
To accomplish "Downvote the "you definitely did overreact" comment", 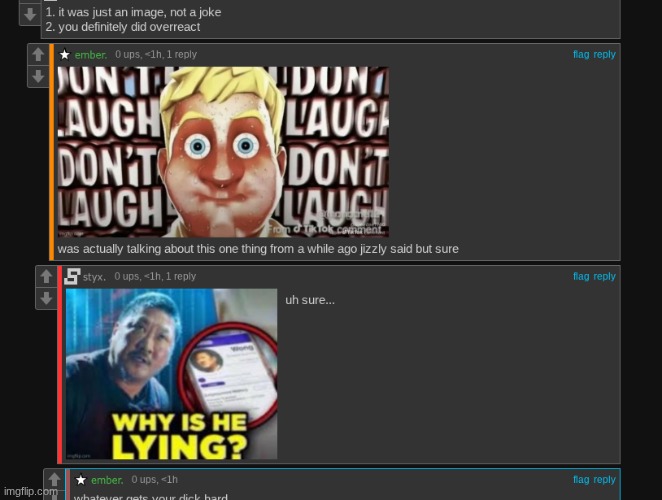I will coord(30,15).
